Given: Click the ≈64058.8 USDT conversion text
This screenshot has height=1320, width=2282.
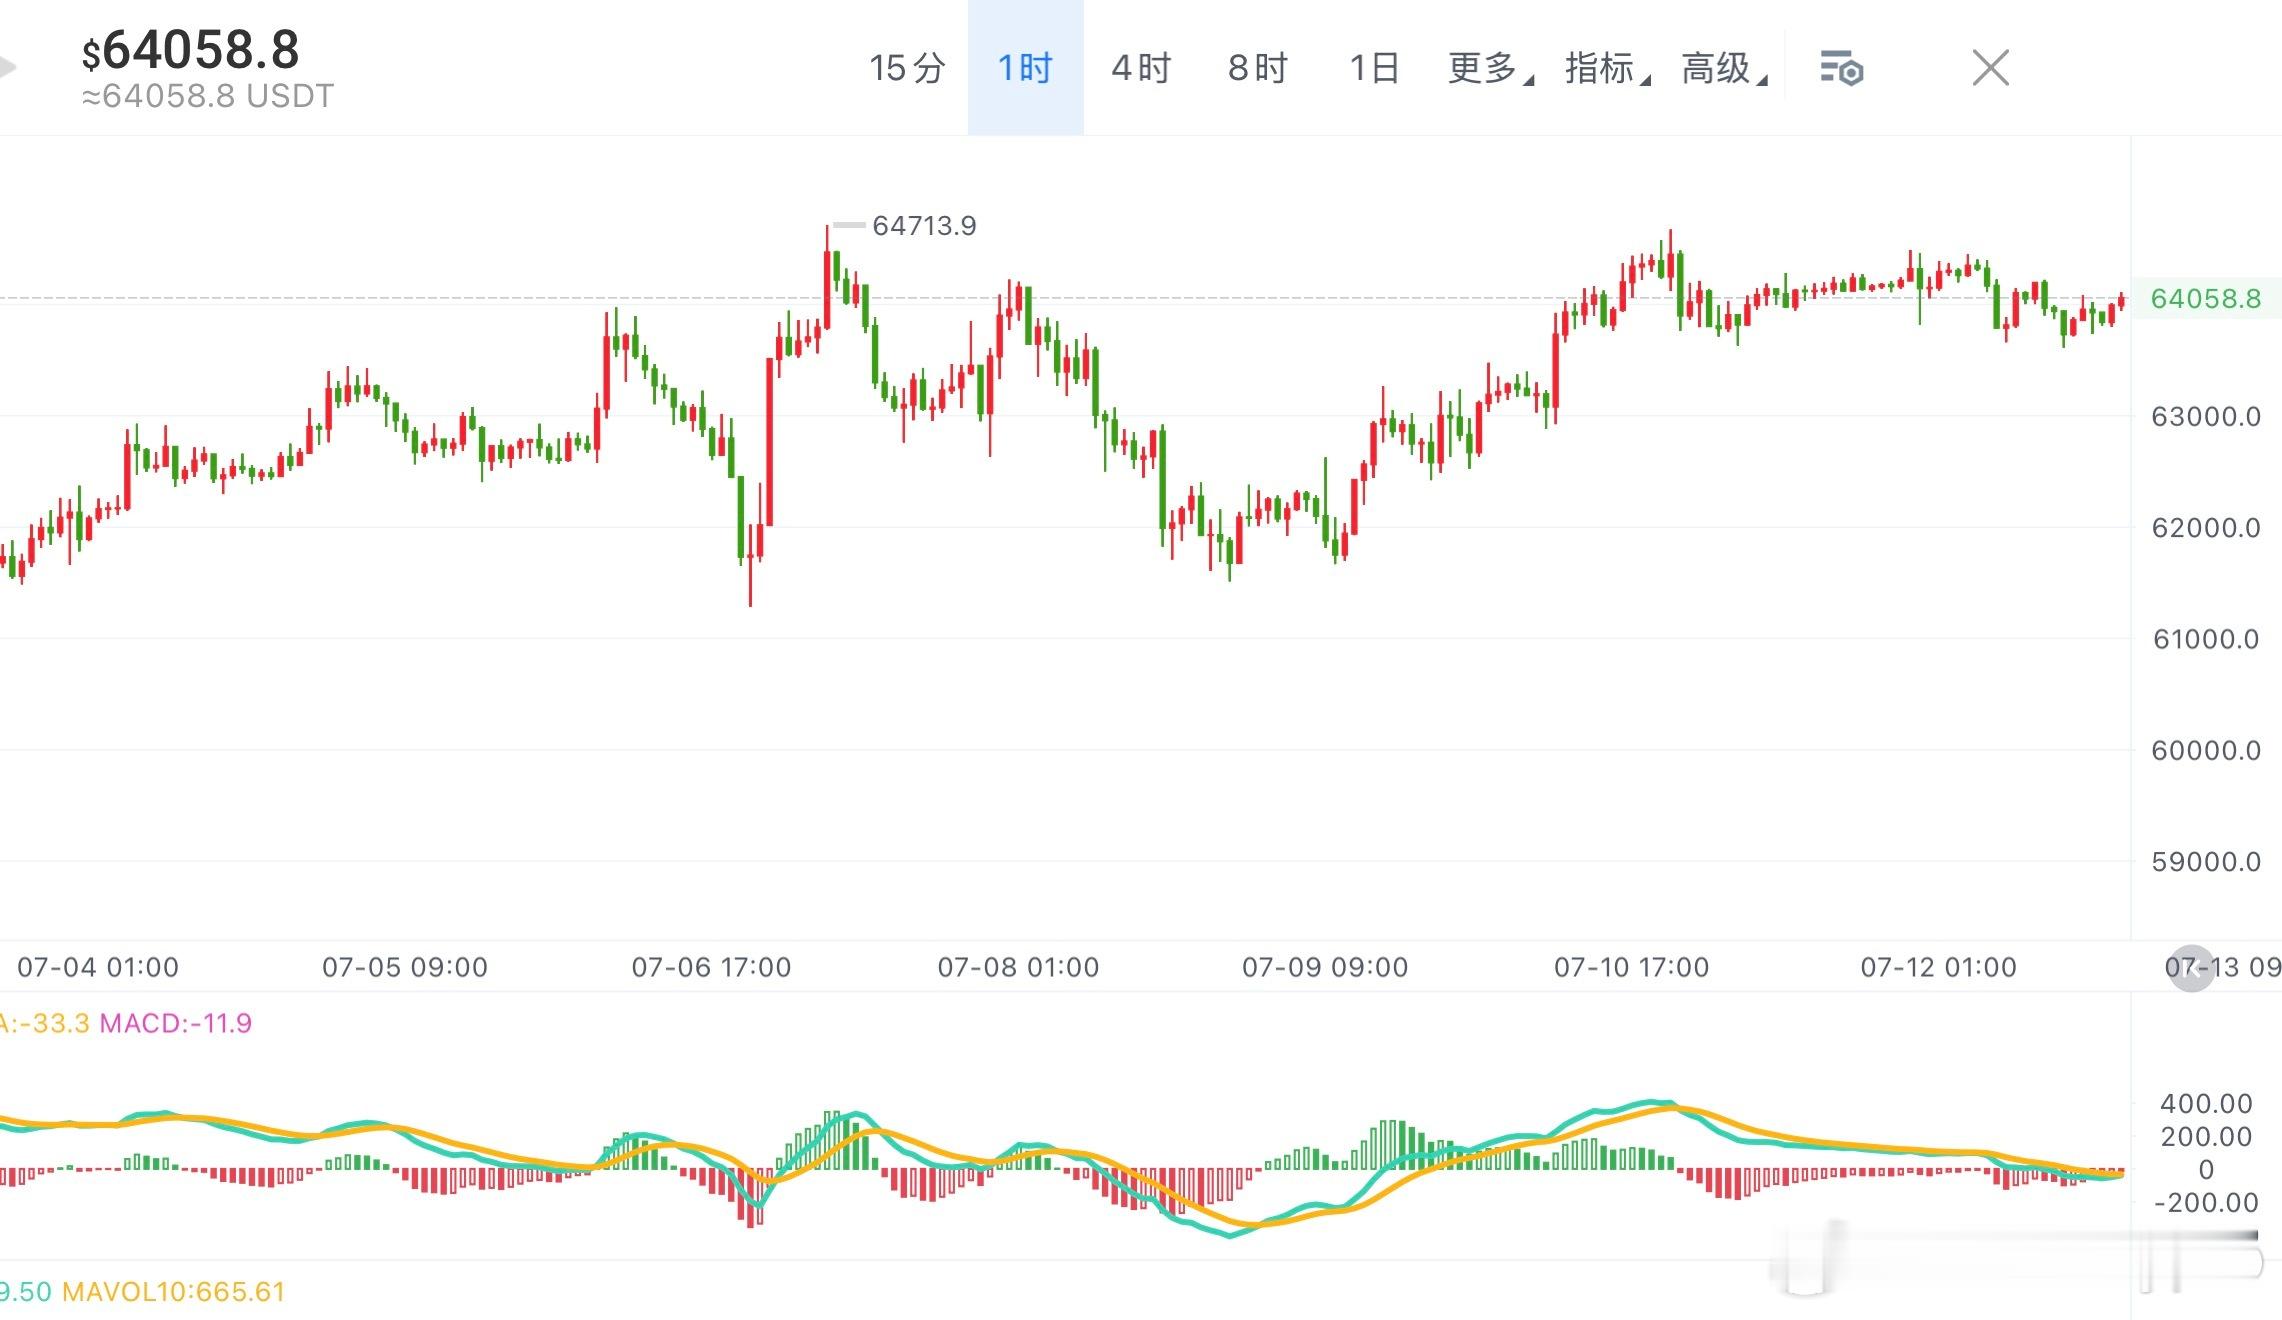Looking at the screenshot, I should 208,96.
